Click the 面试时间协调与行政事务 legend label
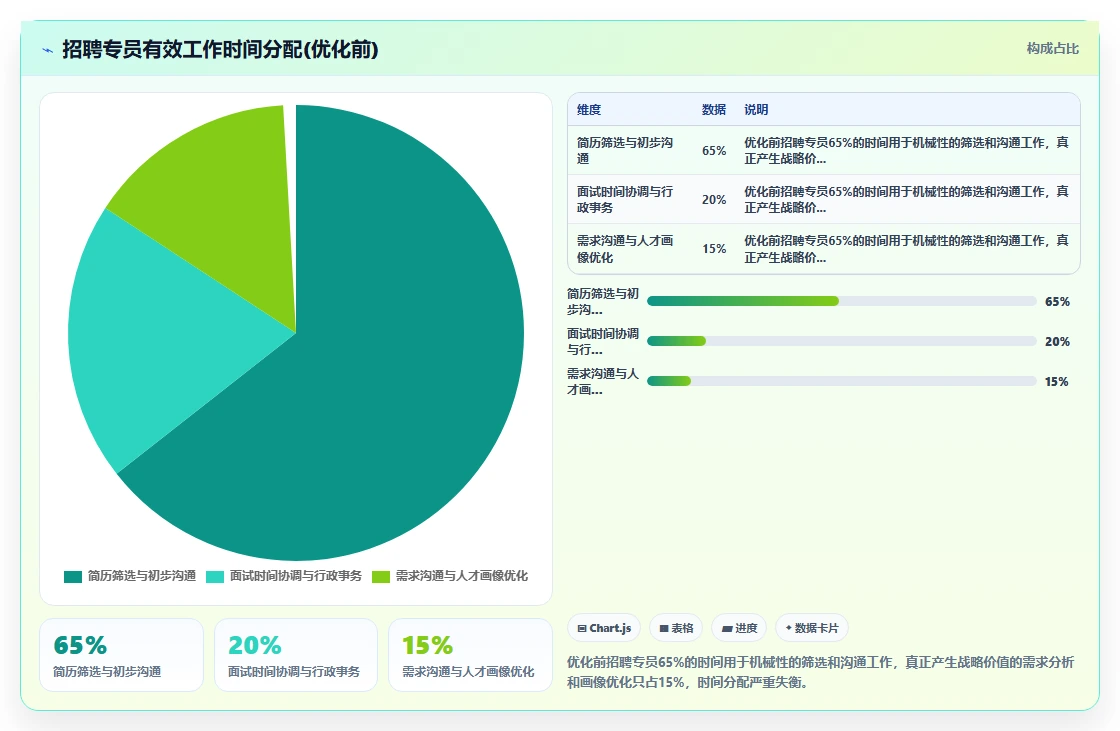Image resolution: width=1120 pixels, height=731 pixels. 296,576
